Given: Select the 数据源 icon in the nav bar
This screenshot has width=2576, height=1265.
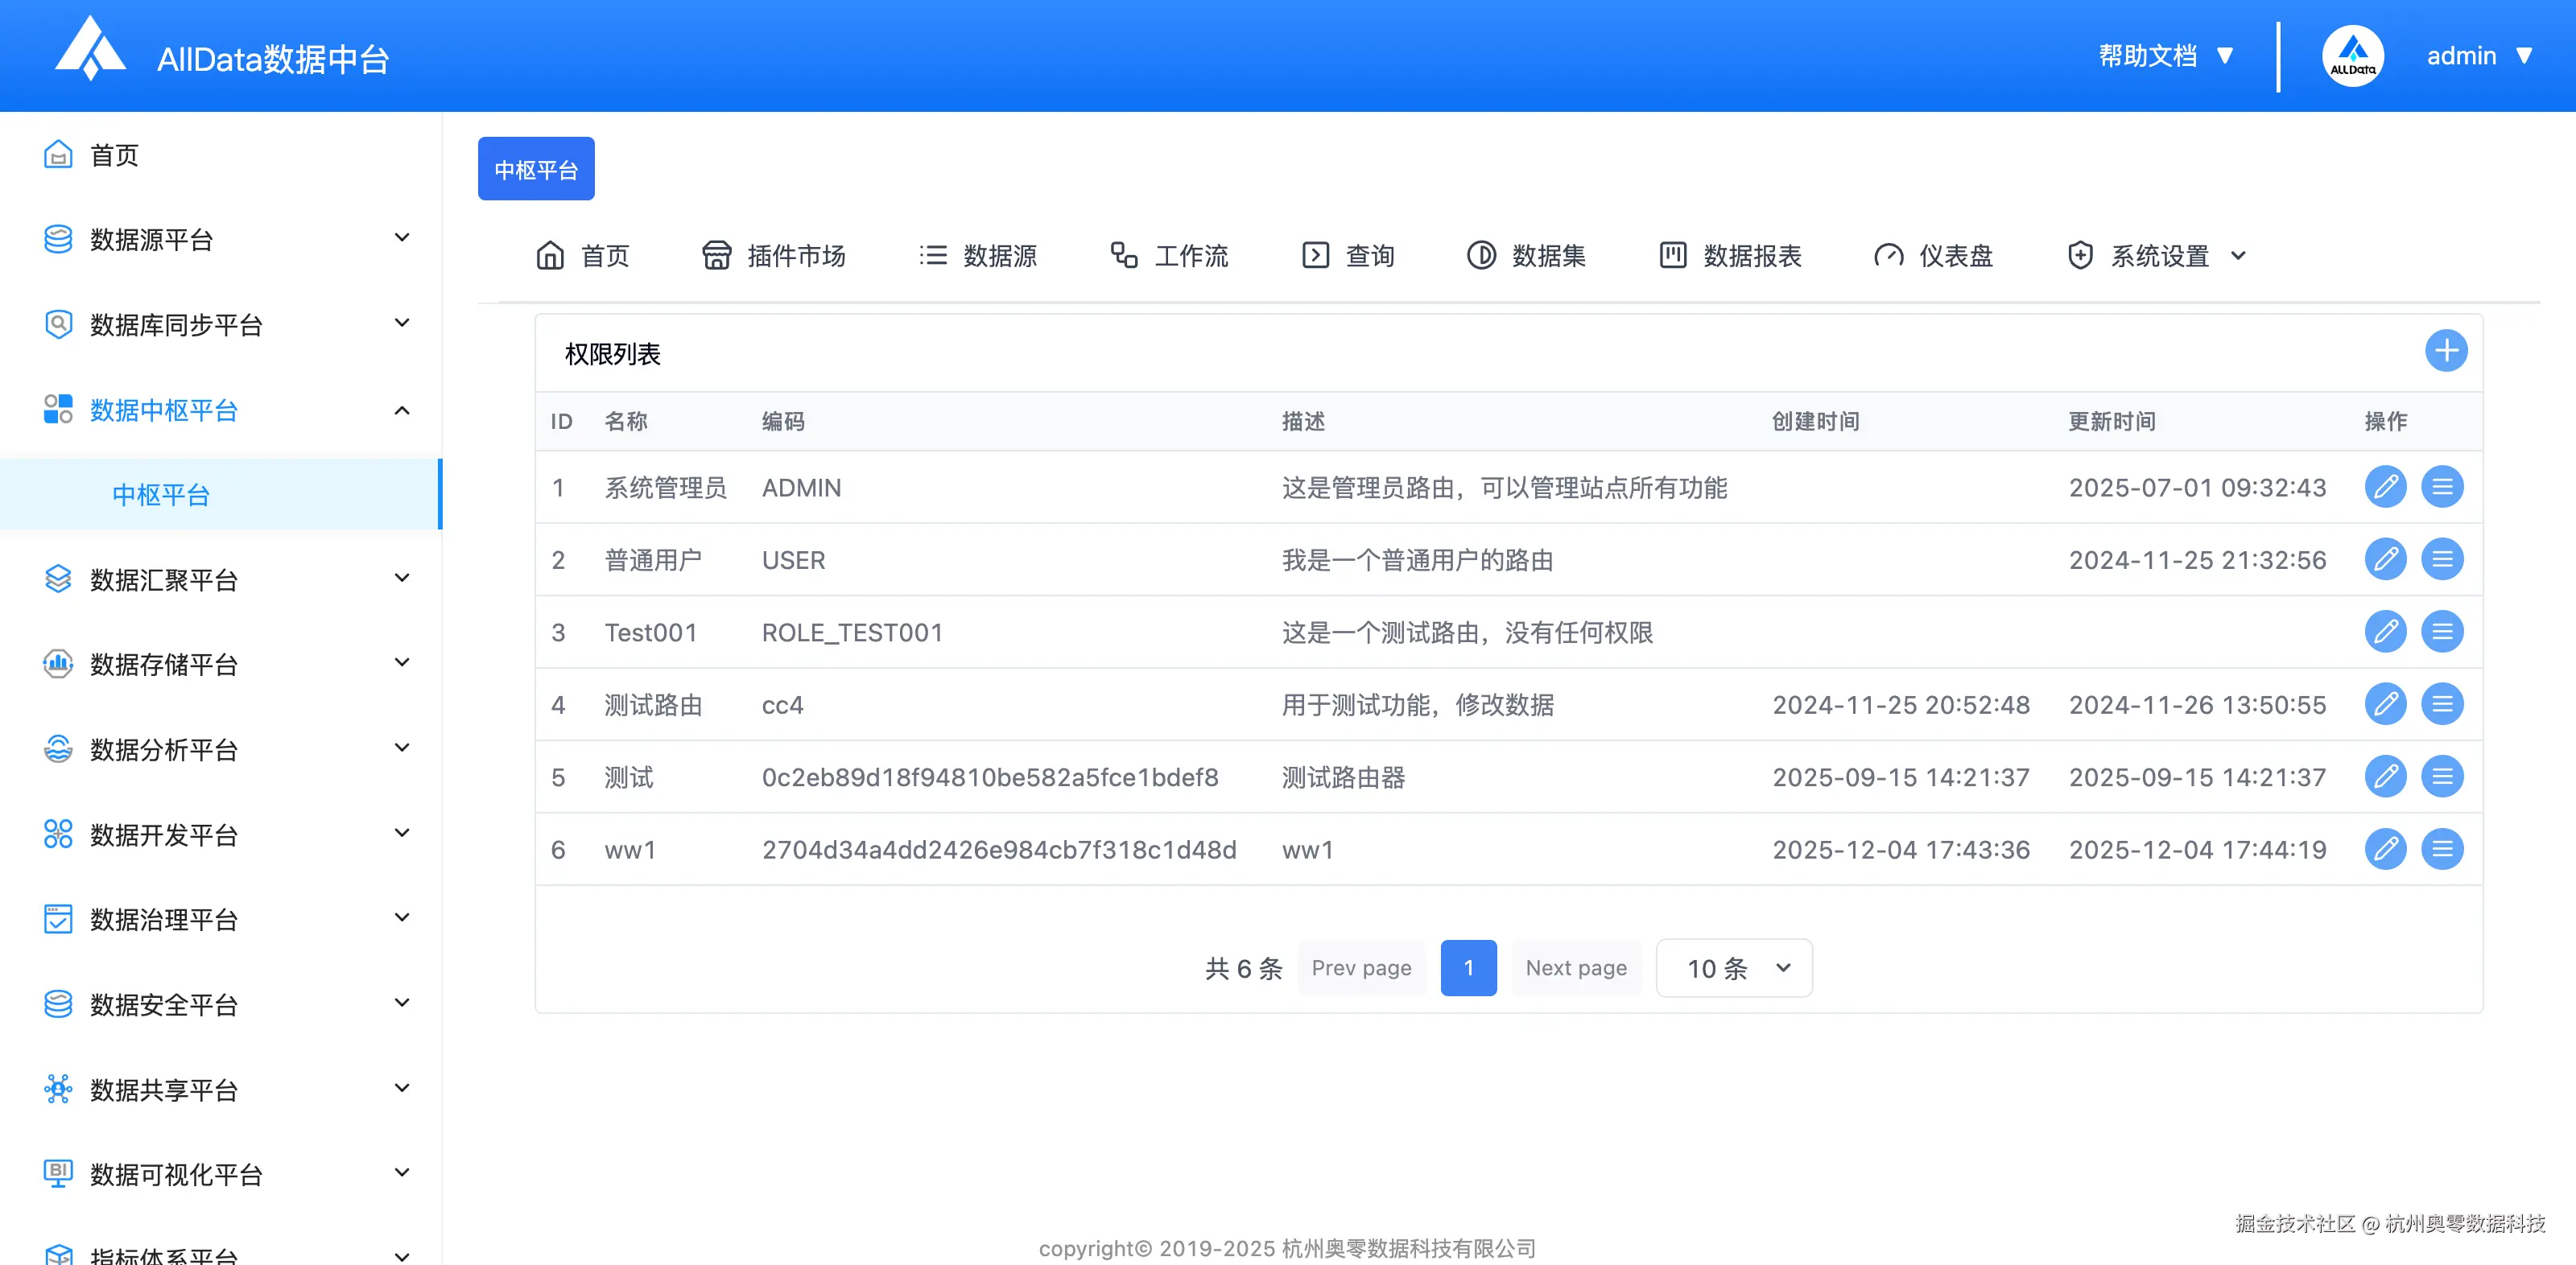Looking at the screenshot, I should click(932, 255).
